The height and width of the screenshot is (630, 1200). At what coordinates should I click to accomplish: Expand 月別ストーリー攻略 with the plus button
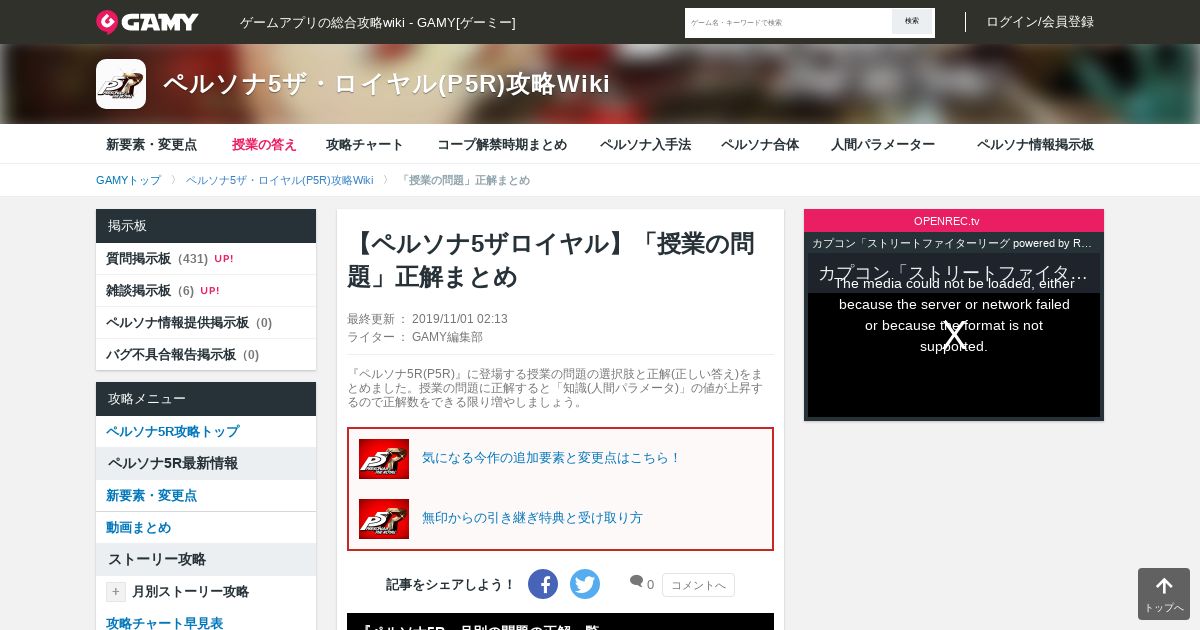point(116,592)
